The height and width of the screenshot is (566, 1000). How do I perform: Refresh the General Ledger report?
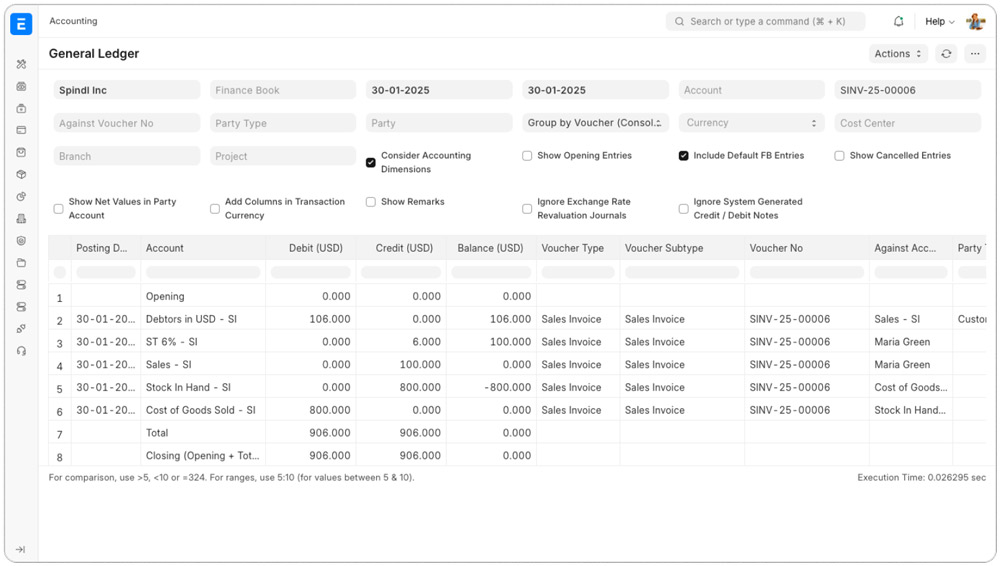click(946, 54)
